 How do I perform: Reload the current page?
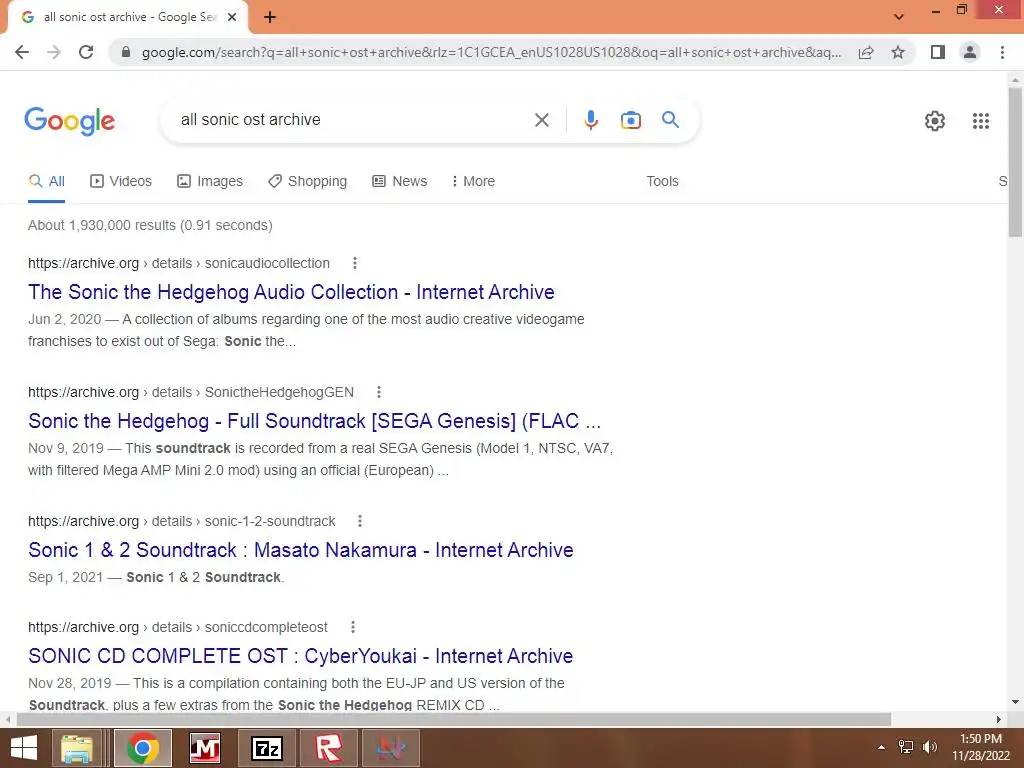click(86, 52)
